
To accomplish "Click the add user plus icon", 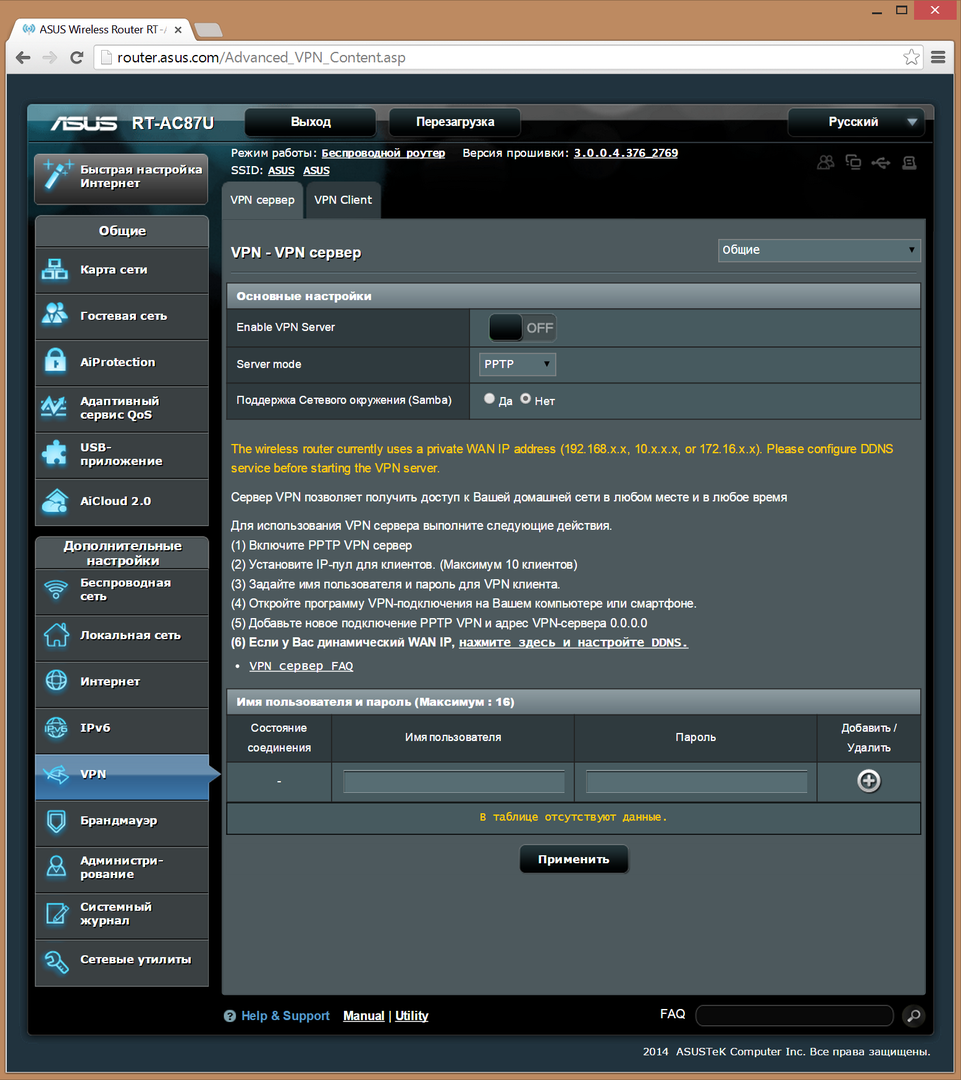I will [x=868, y=781].
